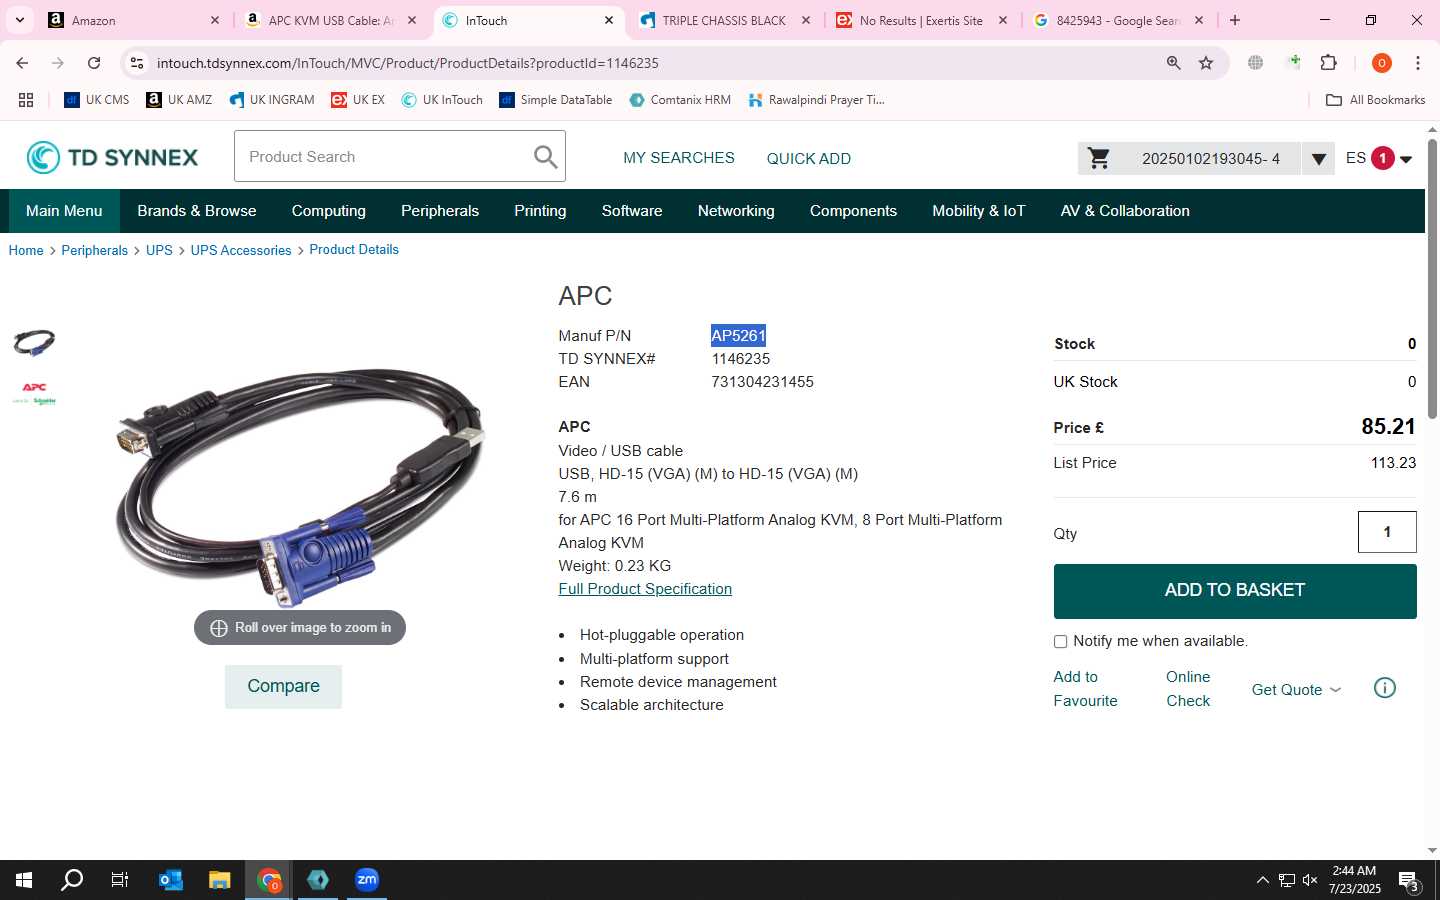Image resolution: width=1440 pixels, height=900 pixels.
Task: Switch to No Results Exertis Site tab
Action: click(x=920, y=20)
